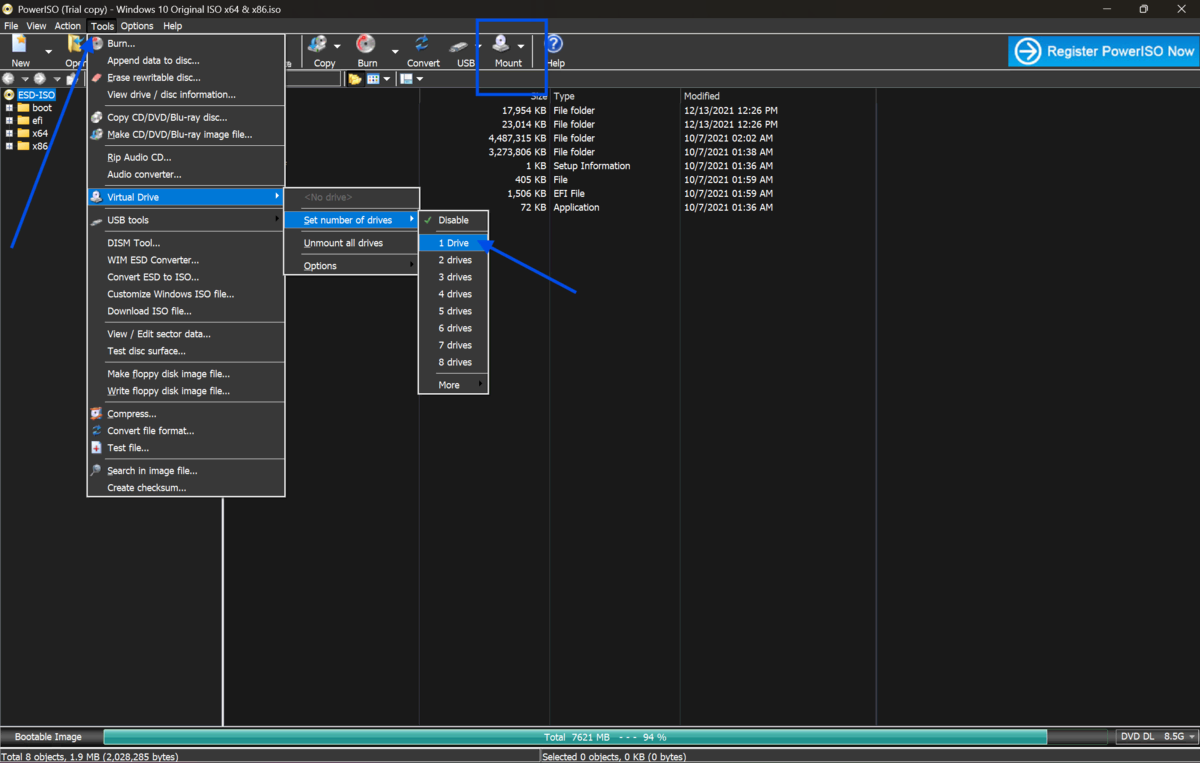Select 7 drives option
This screenshot has height=763, width=1200.
(453, 345)
